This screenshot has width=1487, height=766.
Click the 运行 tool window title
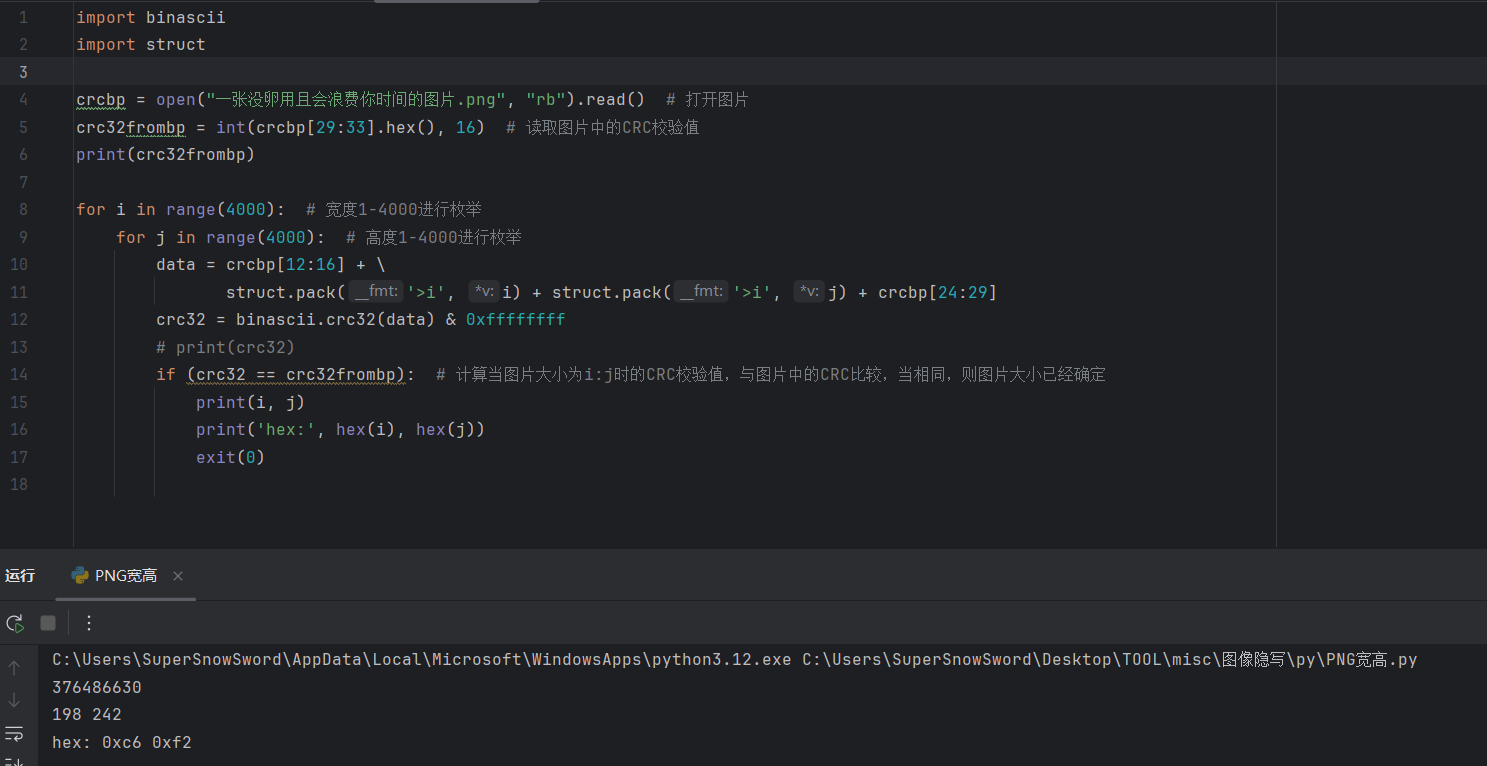pos(20,575)
